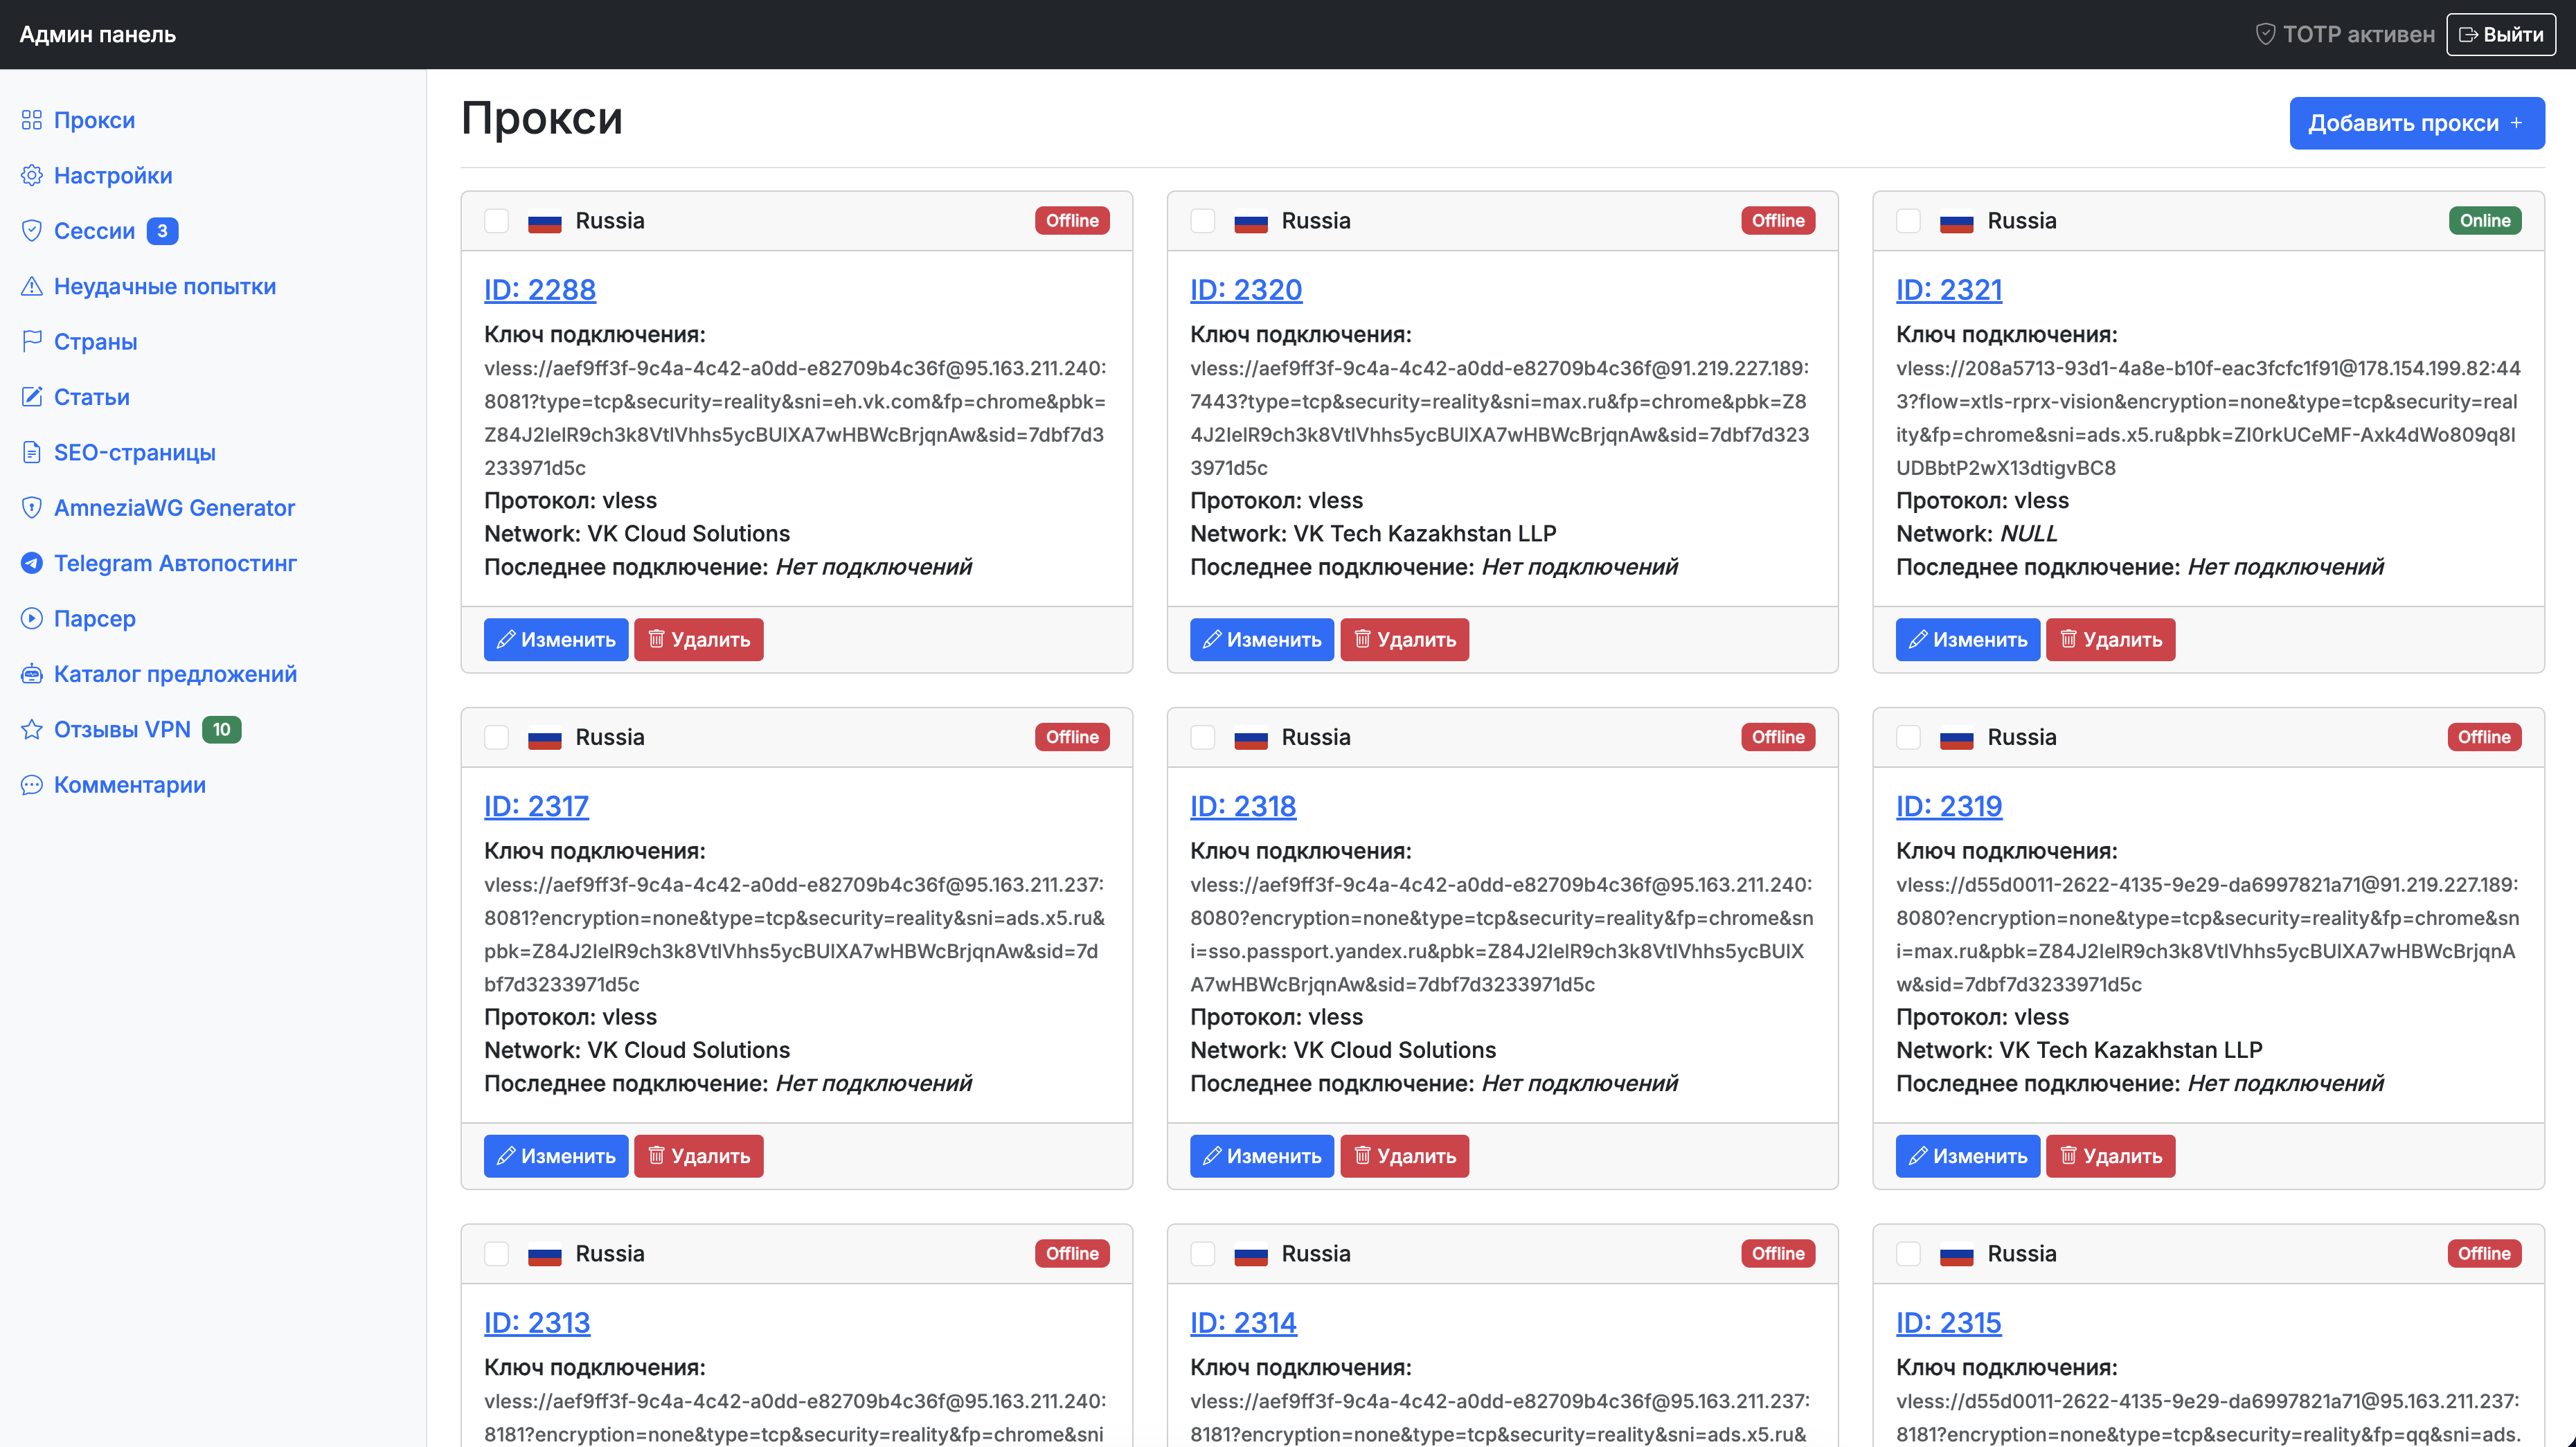
Task: Click the Страны flag icon
Action: click(x=32, y=341)
